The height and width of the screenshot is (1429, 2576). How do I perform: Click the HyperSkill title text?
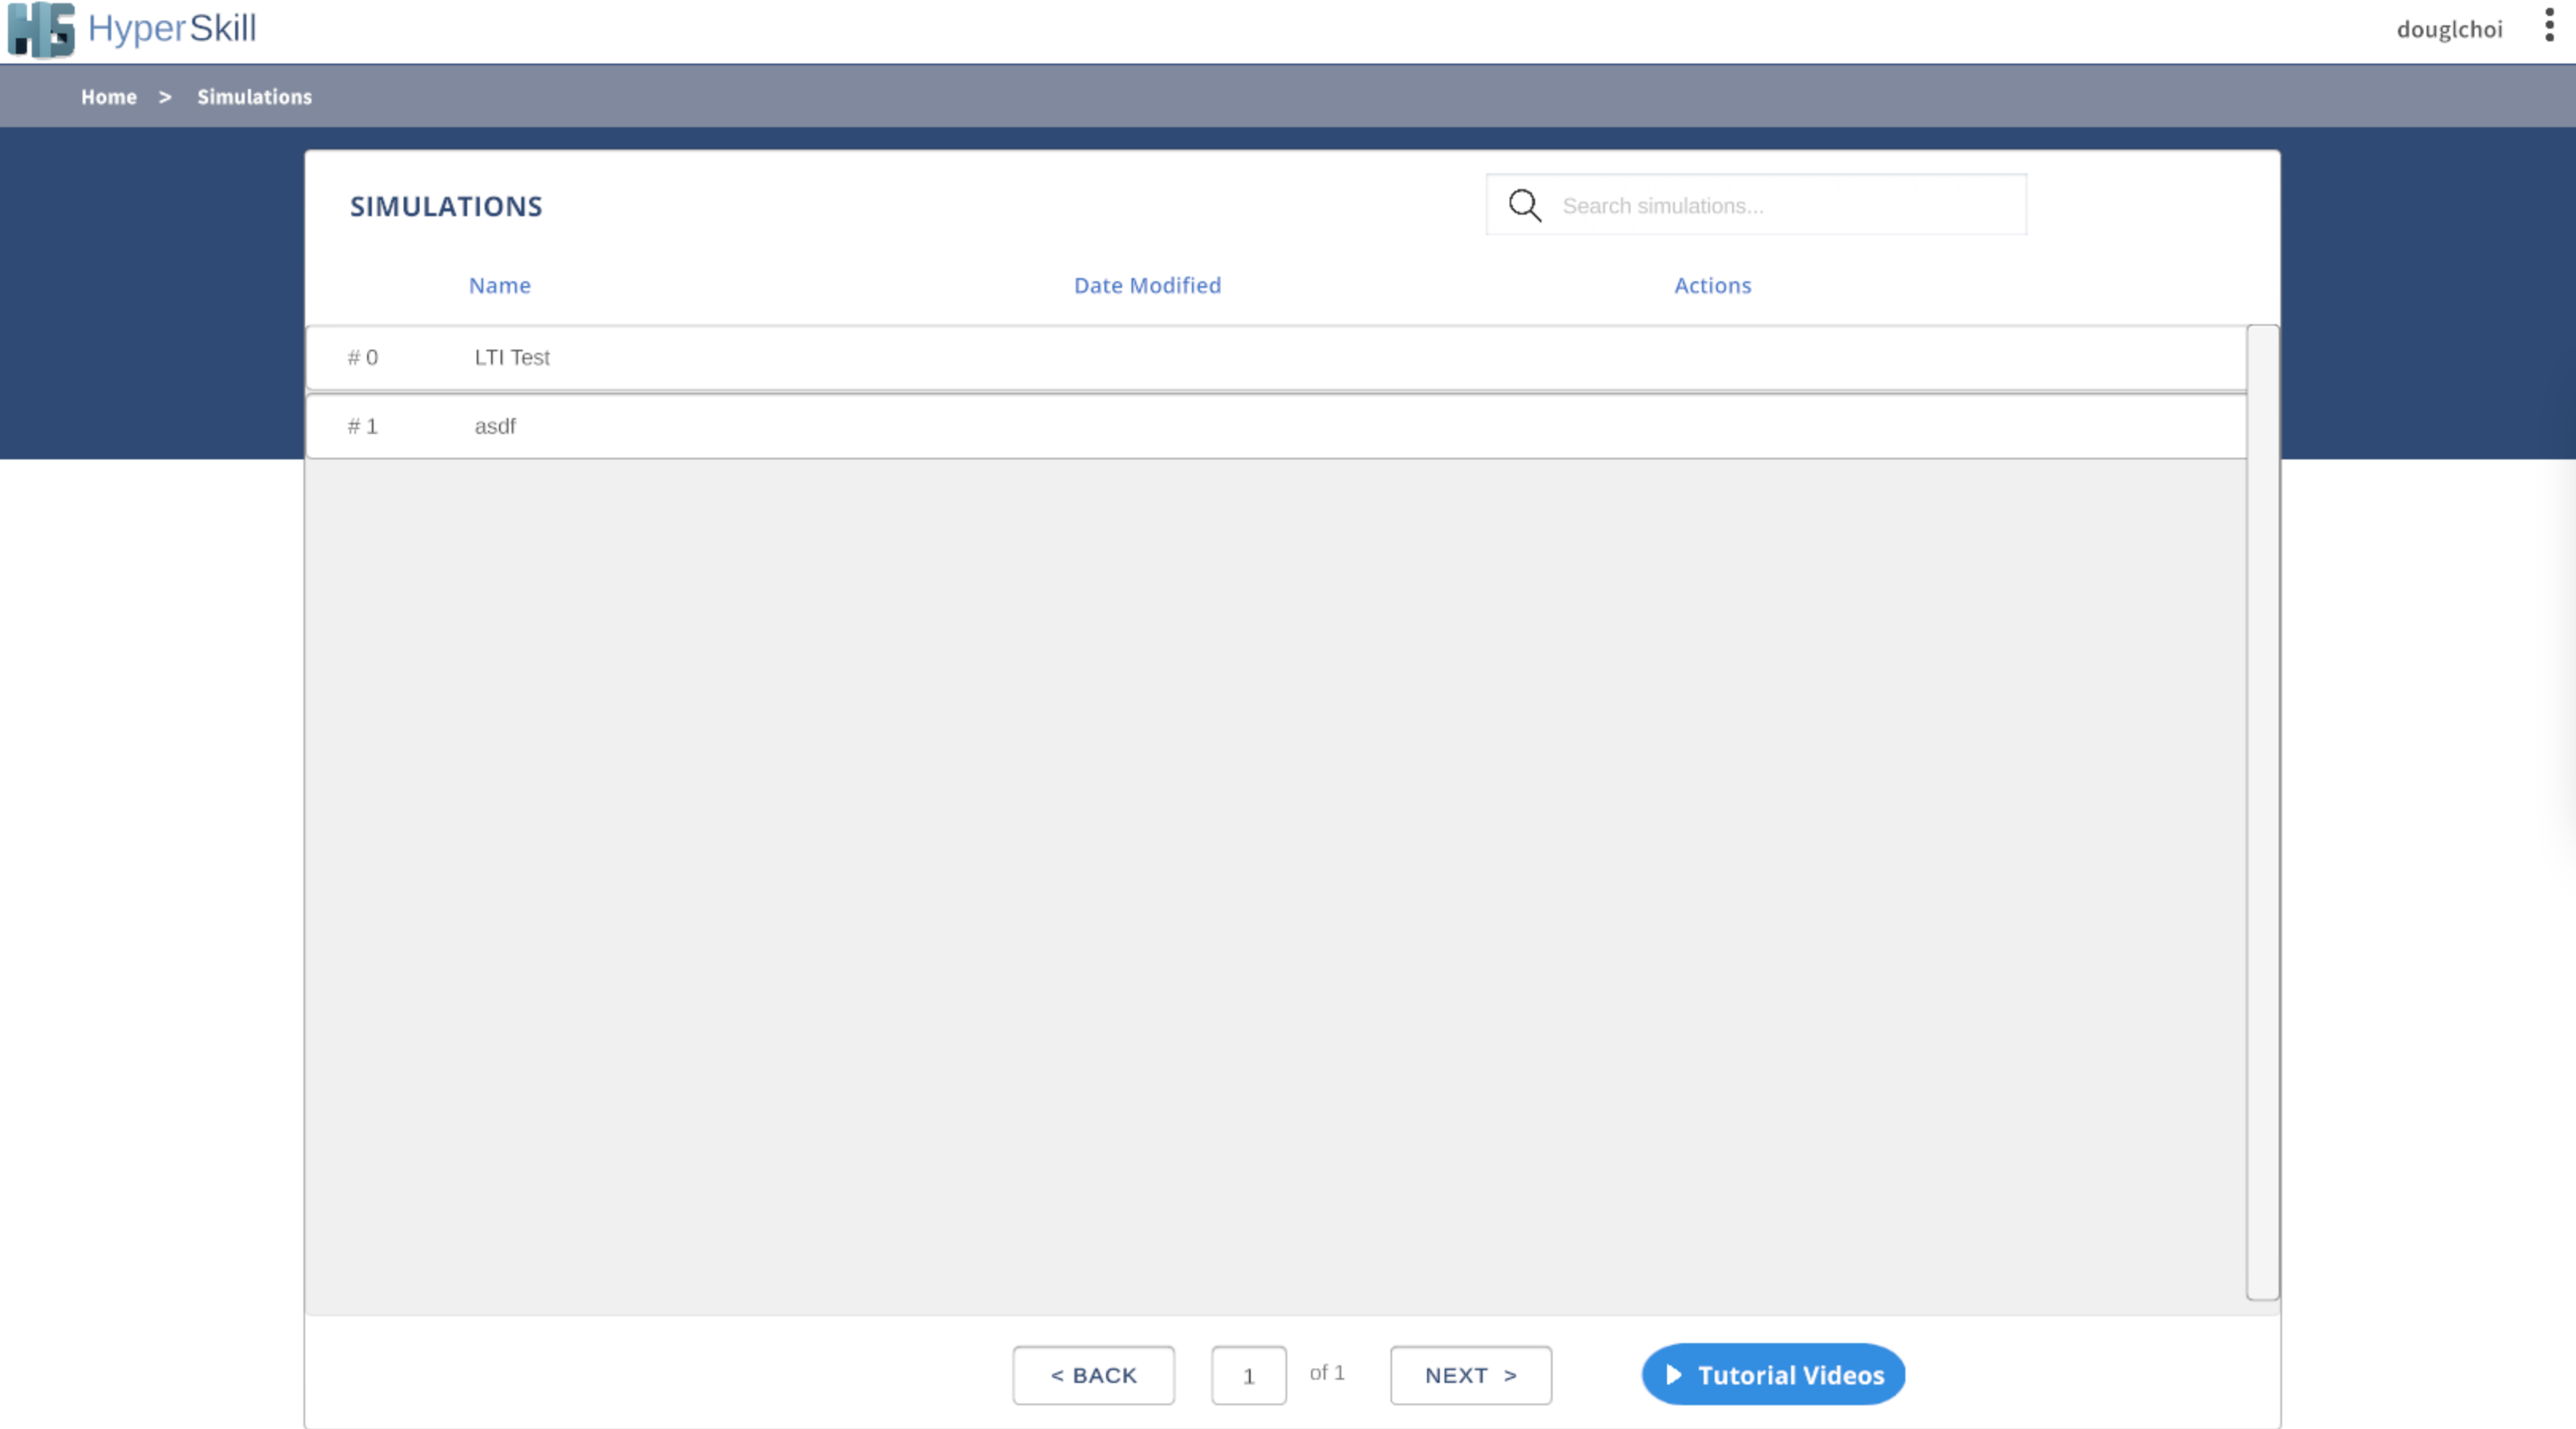(x=172, y=28)
